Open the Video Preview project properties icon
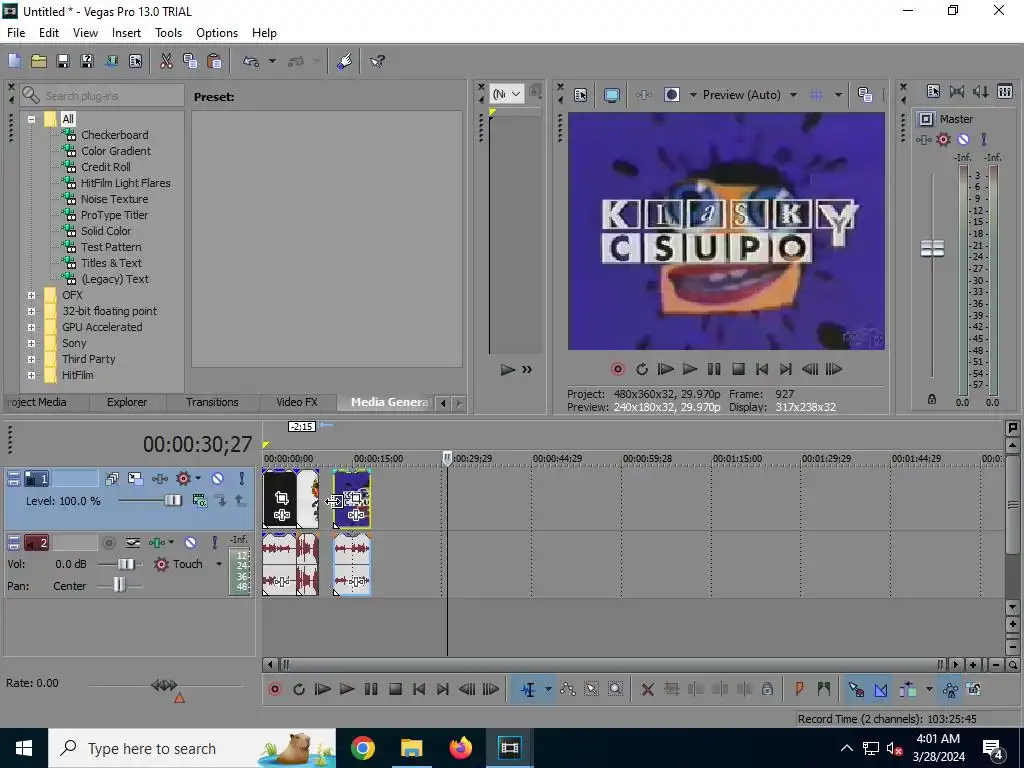 (x=581, y=95)
